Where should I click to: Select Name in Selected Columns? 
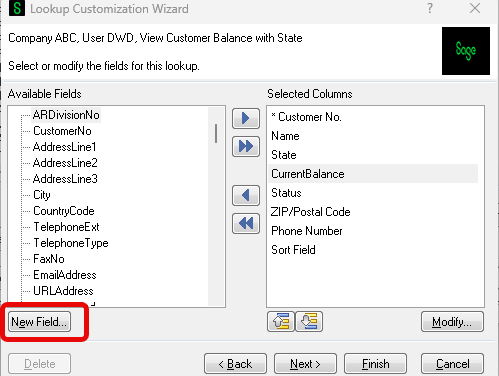(373, 136)
